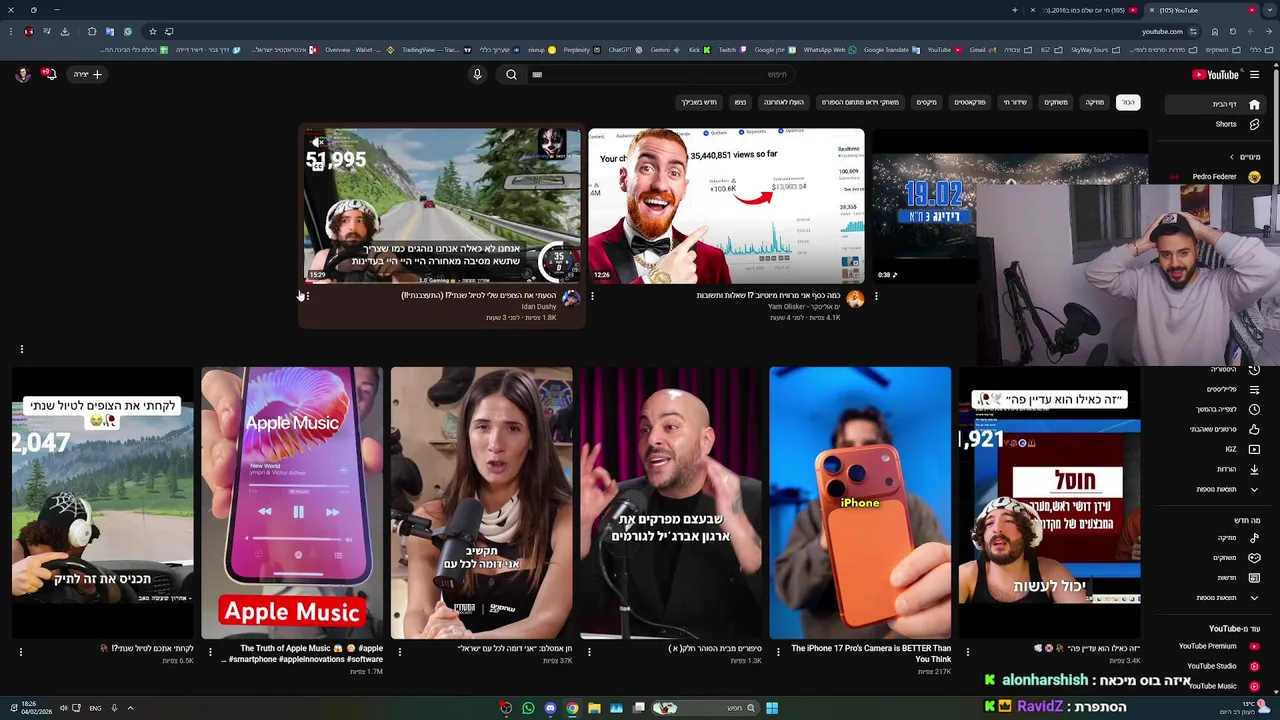Open the Shorts shelf three-dot menu
1280x720 pixels.
pos(21,349)
